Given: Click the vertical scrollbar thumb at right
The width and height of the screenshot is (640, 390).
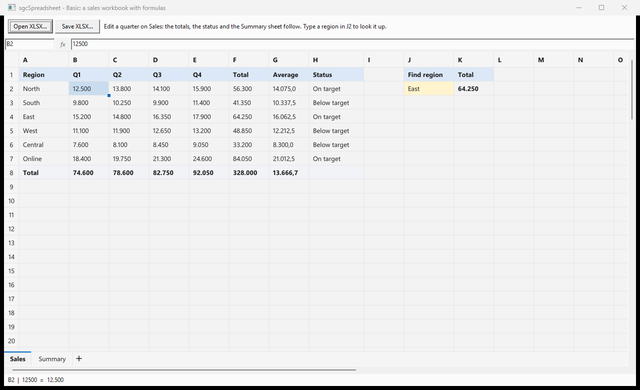Looking at the screenshot, I should point(632,90).
